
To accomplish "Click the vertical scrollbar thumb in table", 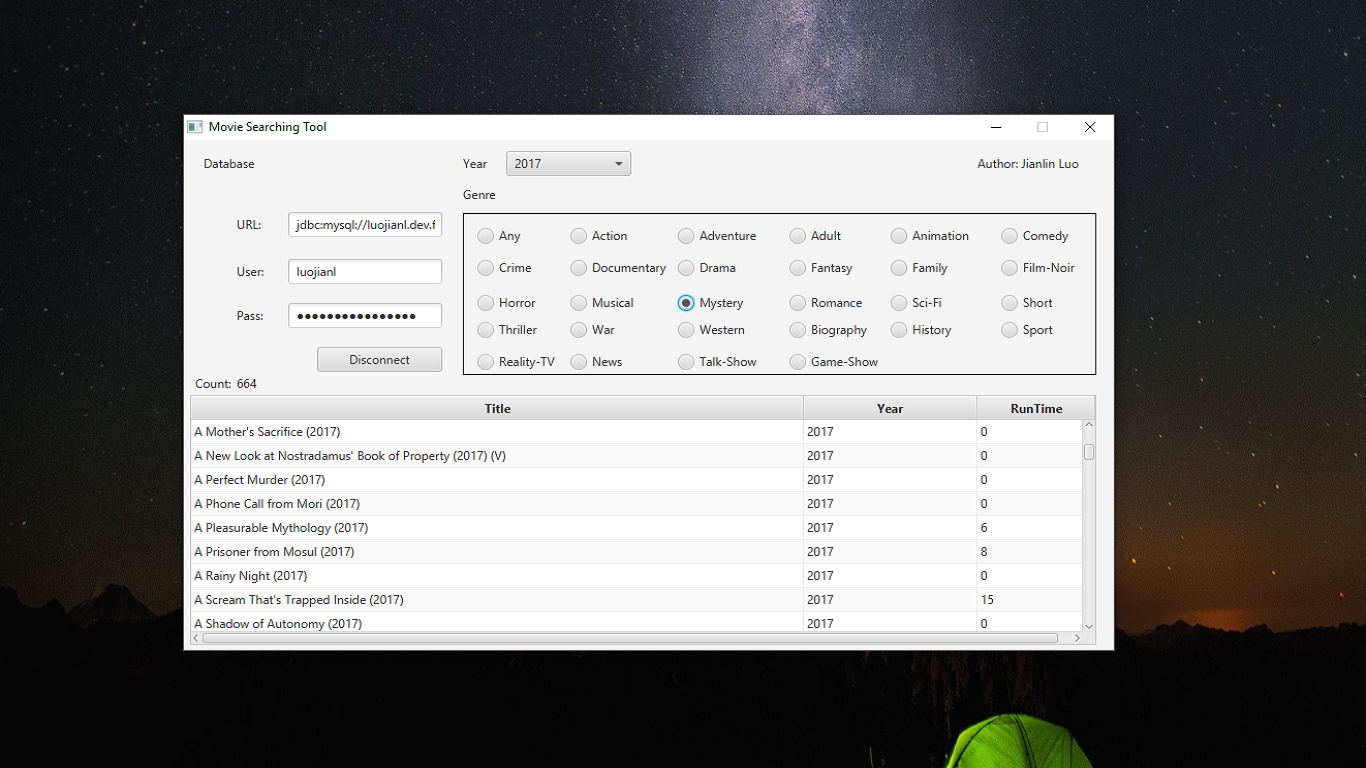I will [x=1089, y=452].
